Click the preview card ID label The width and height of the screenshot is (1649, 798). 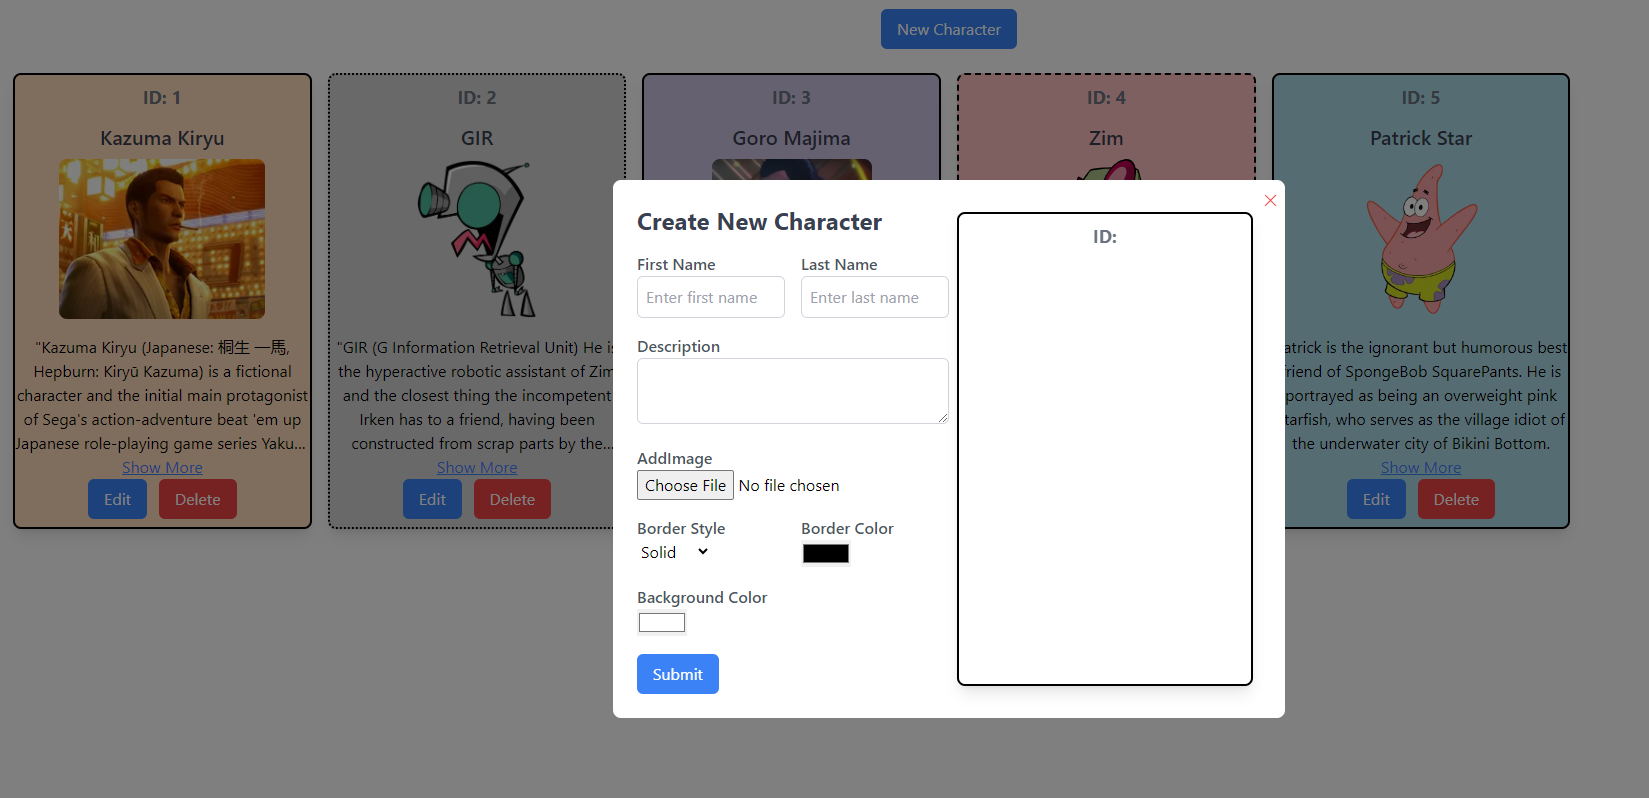pyautogui.click(x=1105, y=237)
